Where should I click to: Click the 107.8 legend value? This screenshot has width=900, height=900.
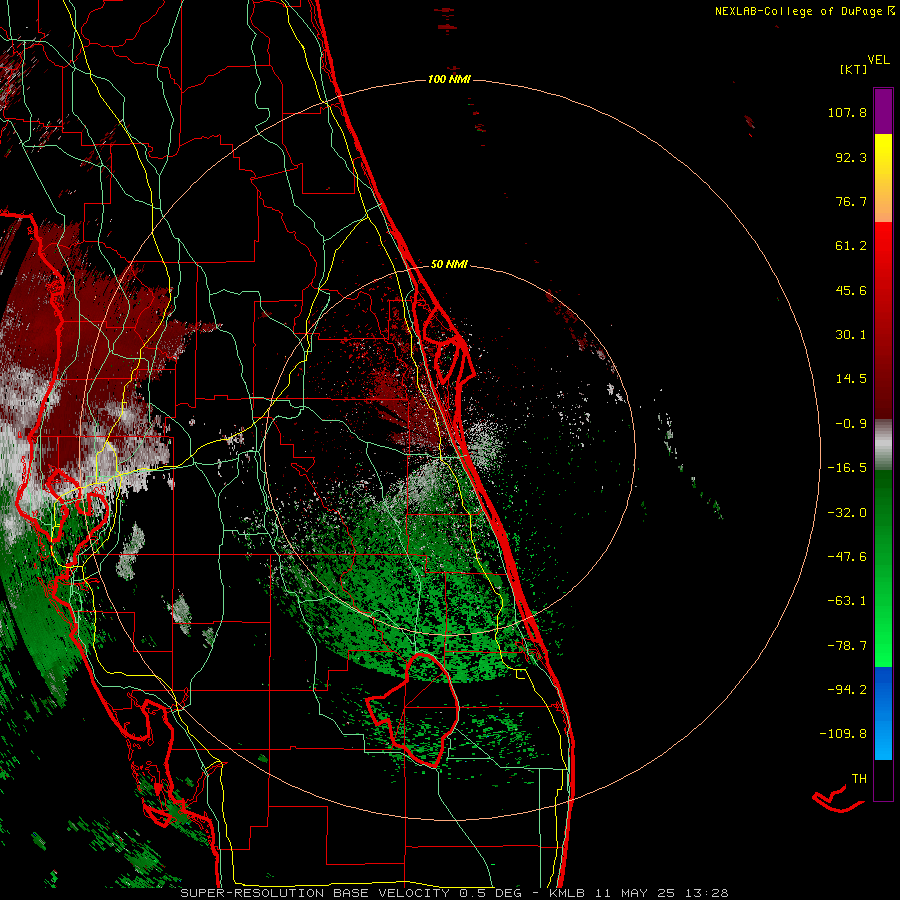click(x=847, y=112)
